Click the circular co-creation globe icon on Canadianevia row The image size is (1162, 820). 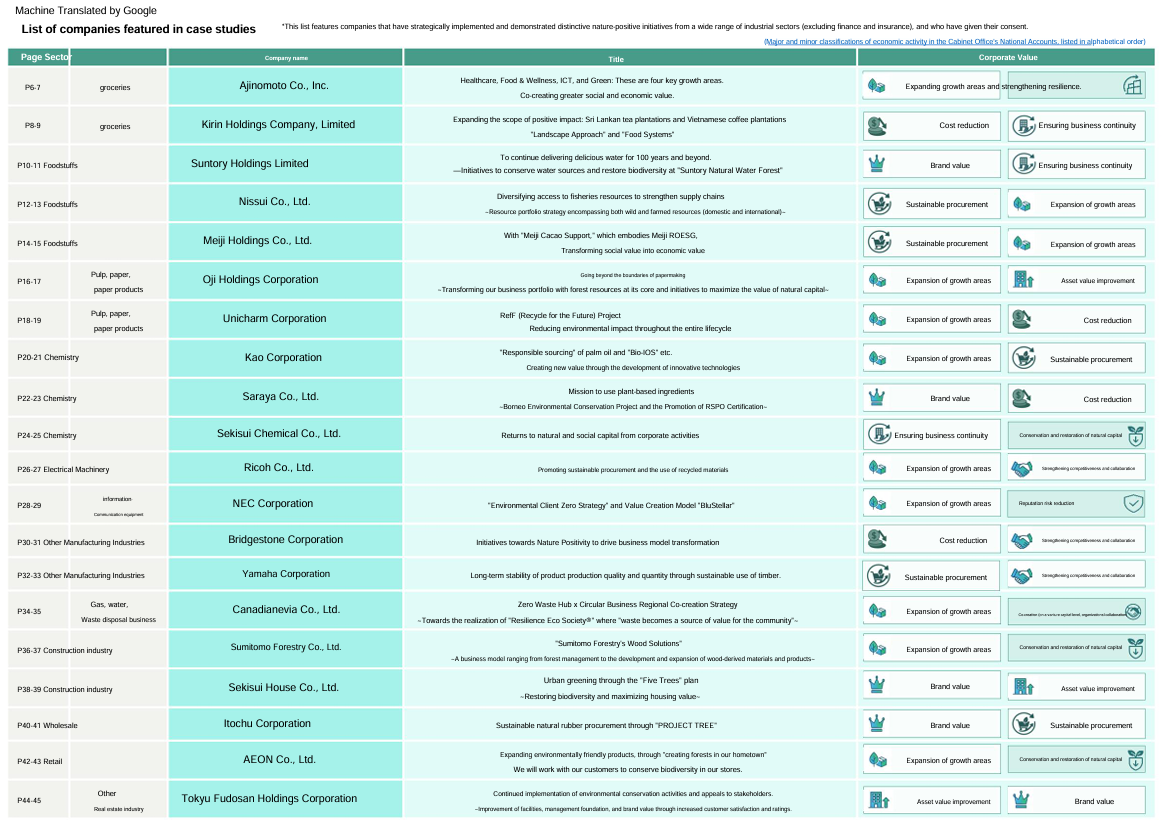[x=1131, y=610]
